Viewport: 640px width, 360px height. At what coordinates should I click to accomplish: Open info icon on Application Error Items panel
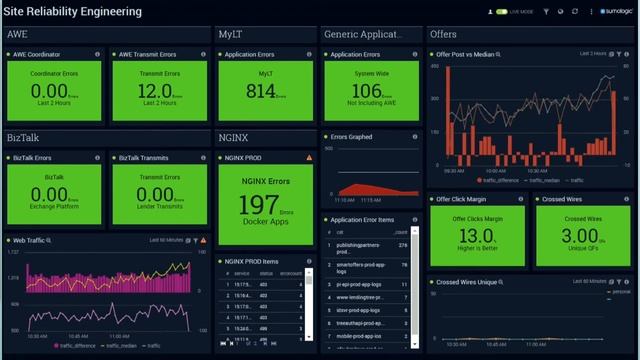pyautogui.click(x=415, y=220)
